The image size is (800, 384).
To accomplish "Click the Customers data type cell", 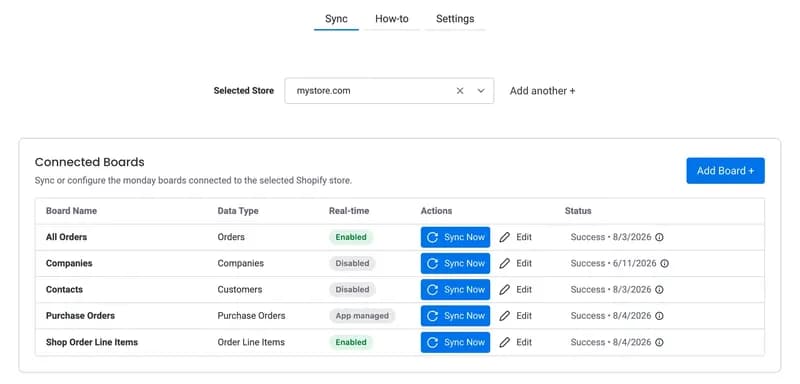I will coord(240,289).
